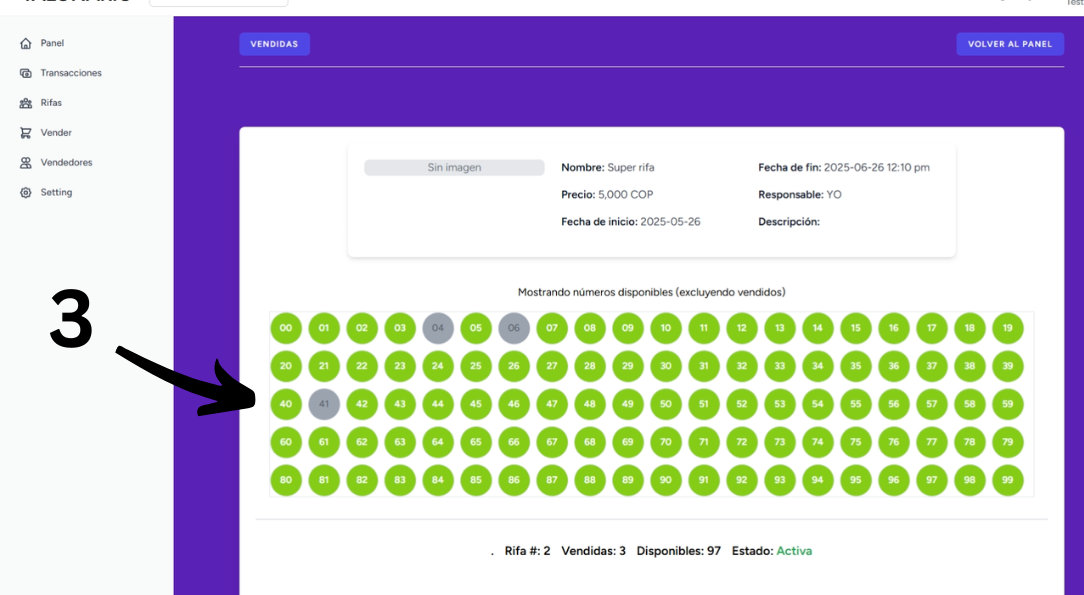Click the Sin imagen placeholder
The width and height of the screenshot is (1084, 595).
[454, 168]
